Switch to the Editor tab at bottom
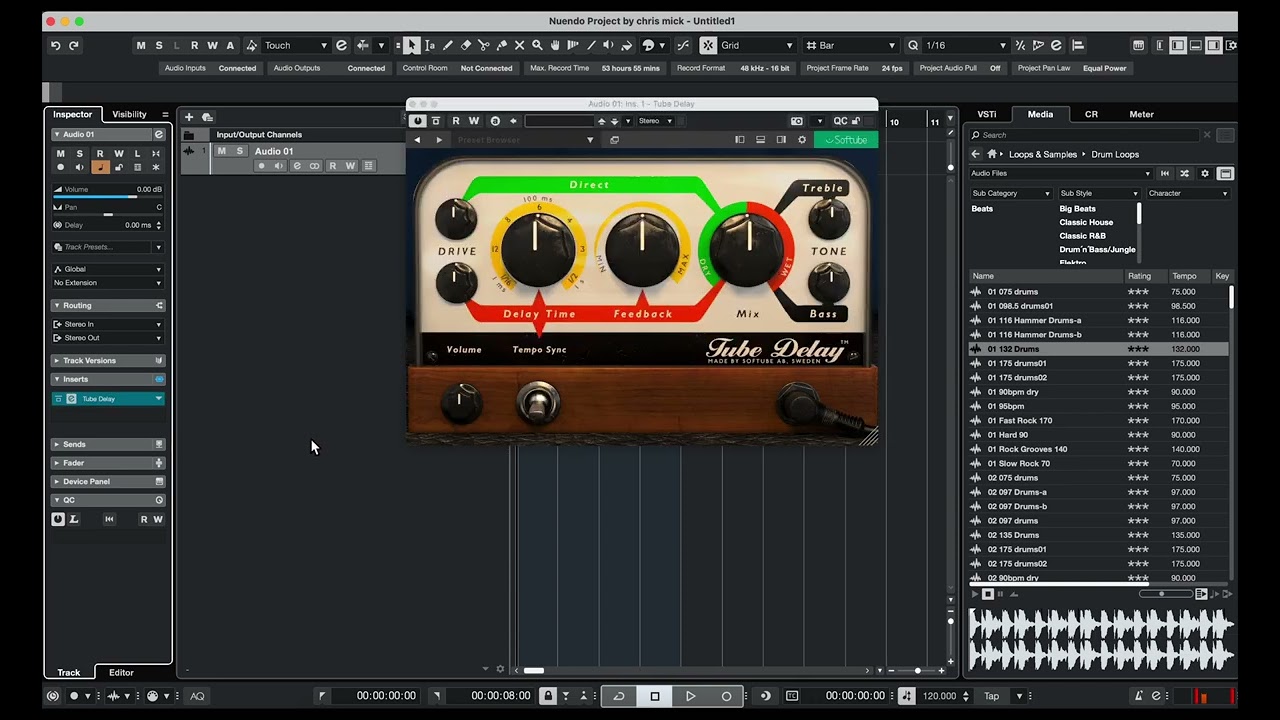The height and width of the screenshot is (720, 1280). (121, 673)
